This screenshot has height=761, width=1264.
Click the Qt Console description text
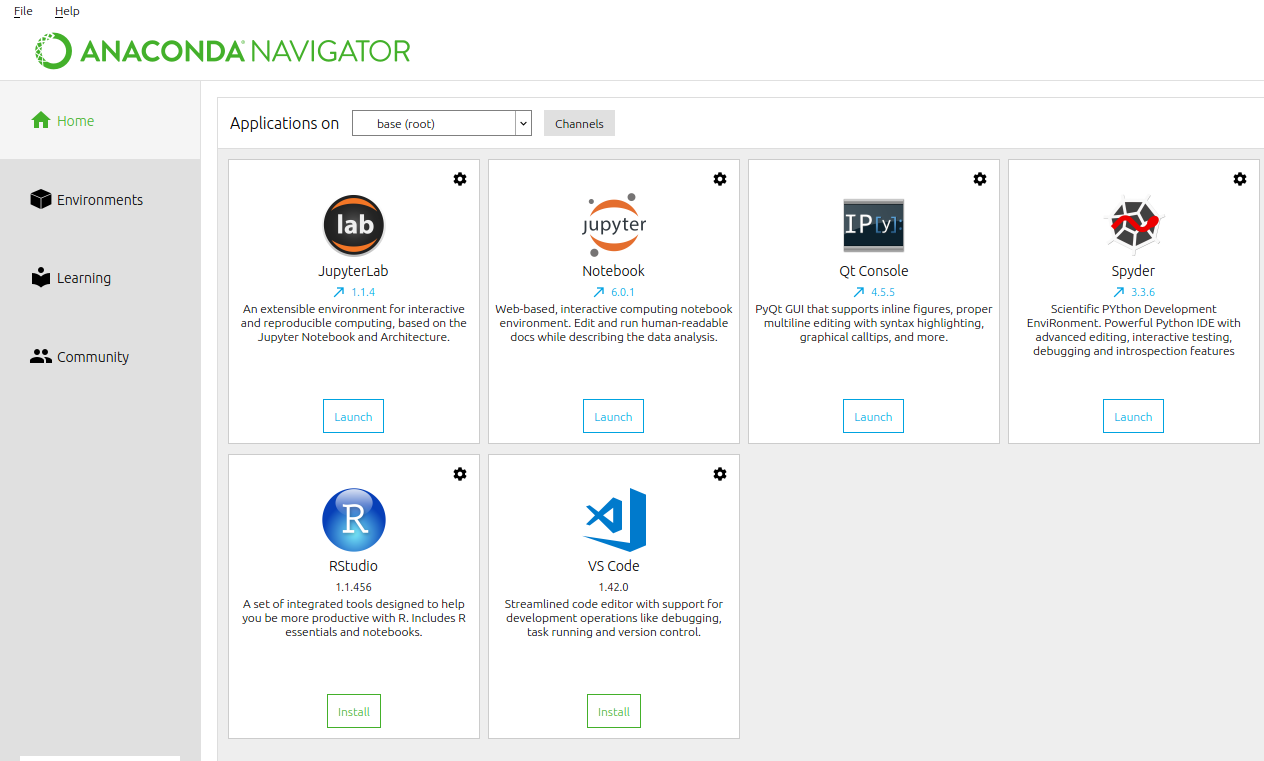(874, 323)
